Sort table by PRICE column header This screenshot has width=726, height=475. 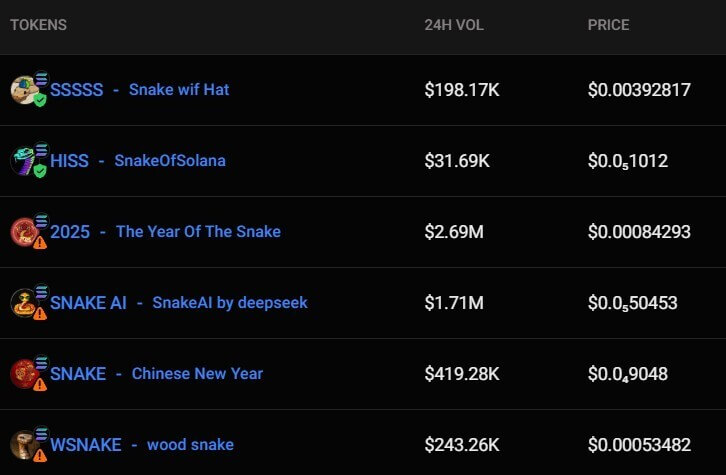(609, 25)
